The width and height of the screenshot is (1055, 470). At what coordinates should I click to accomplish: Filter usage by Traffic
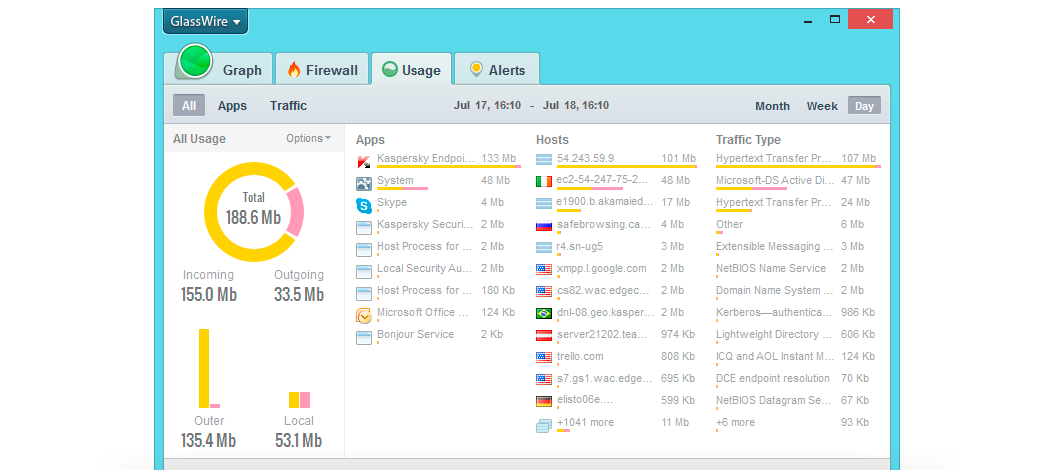(x=288, y=106)
